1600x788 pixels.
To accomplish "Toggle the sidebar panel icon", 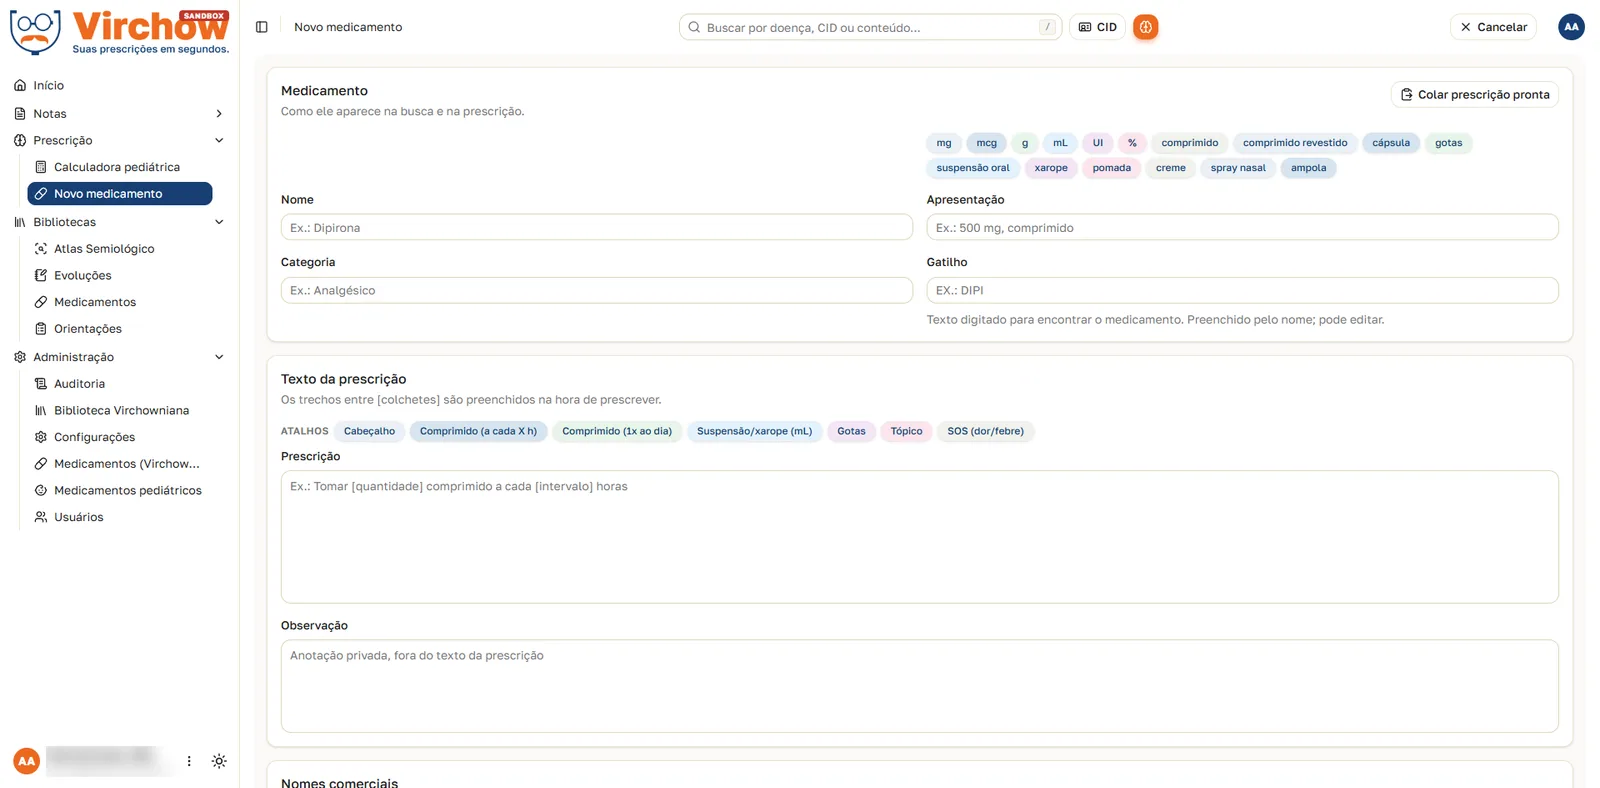I will tap(262, 27).
